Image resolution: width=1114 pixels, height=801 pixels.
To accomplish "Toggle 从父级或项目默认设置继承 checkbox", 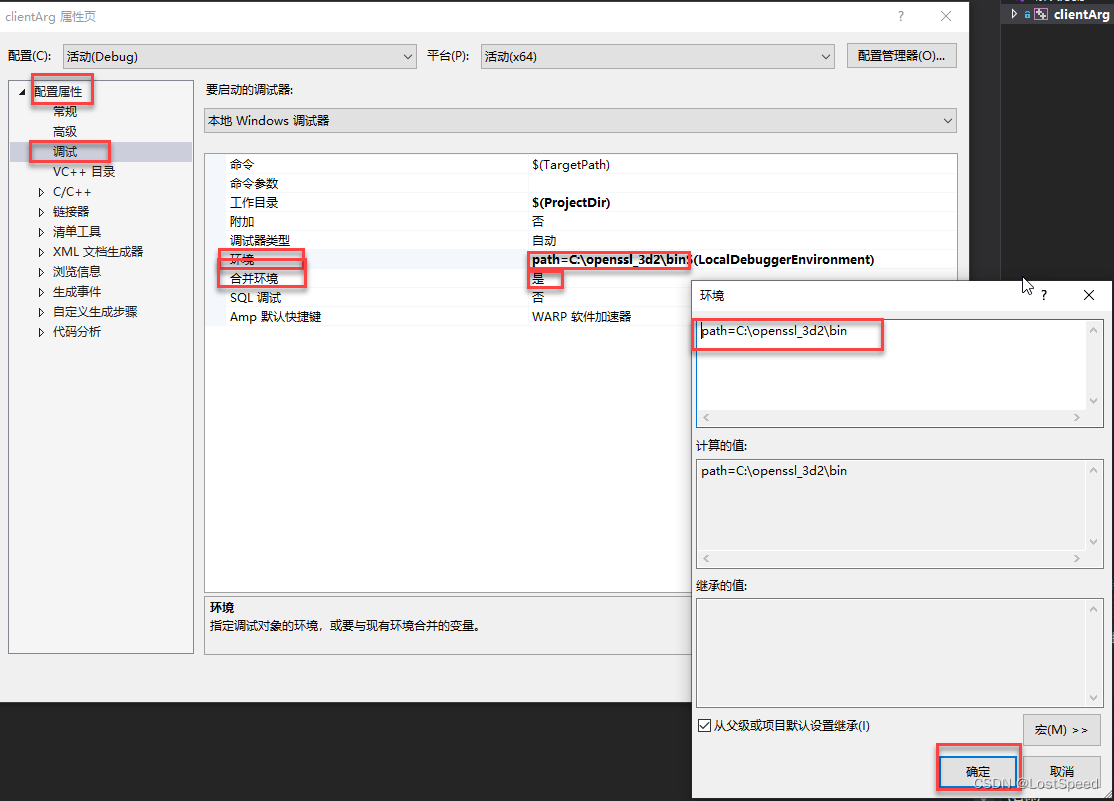I will [705, 726].
